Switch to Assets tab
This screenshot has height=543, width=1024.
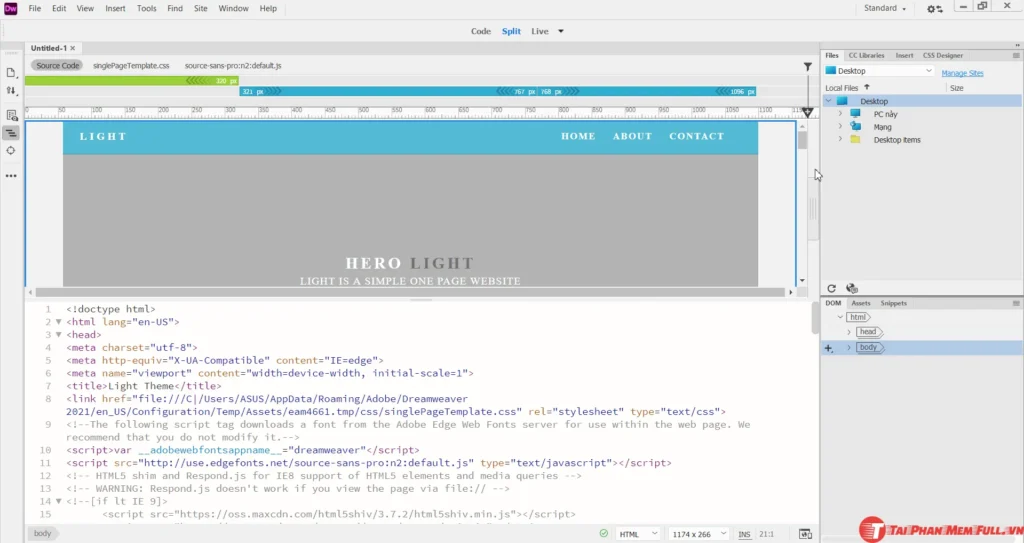tap(860, 303)
